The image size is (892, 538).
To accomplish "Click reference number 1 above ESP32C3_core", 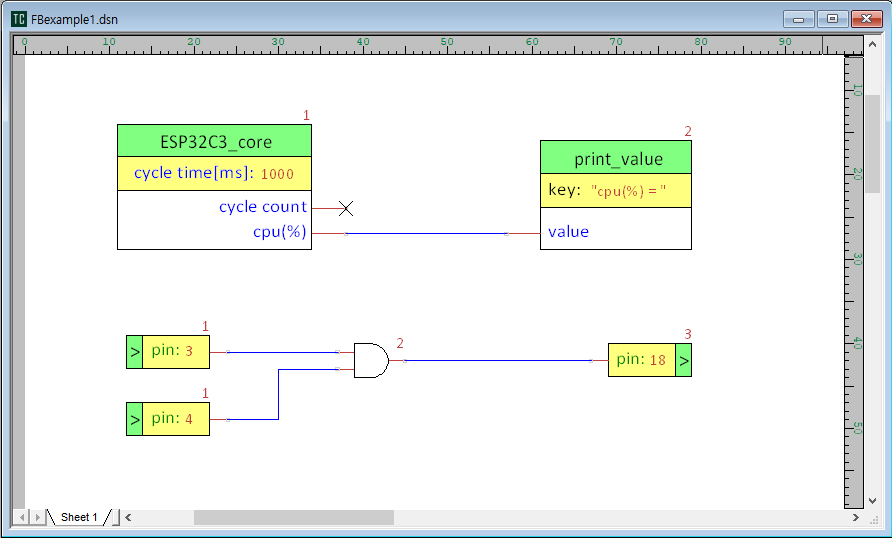I will [x=306, y=115].
